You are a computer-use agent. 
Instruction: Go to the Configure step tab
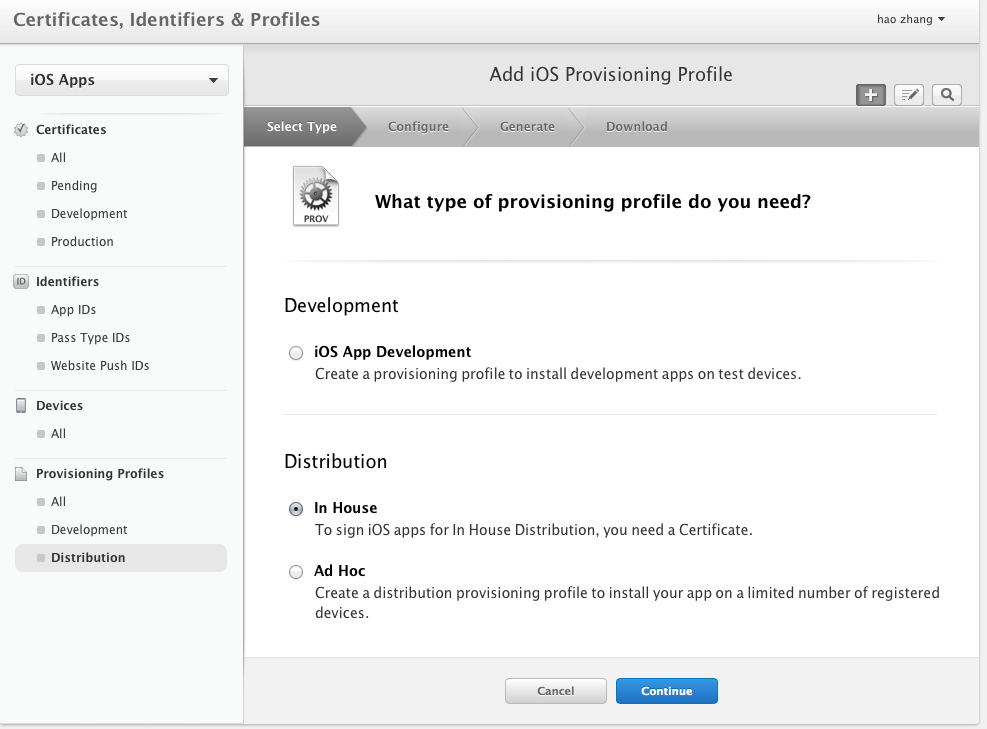(418, 127)
